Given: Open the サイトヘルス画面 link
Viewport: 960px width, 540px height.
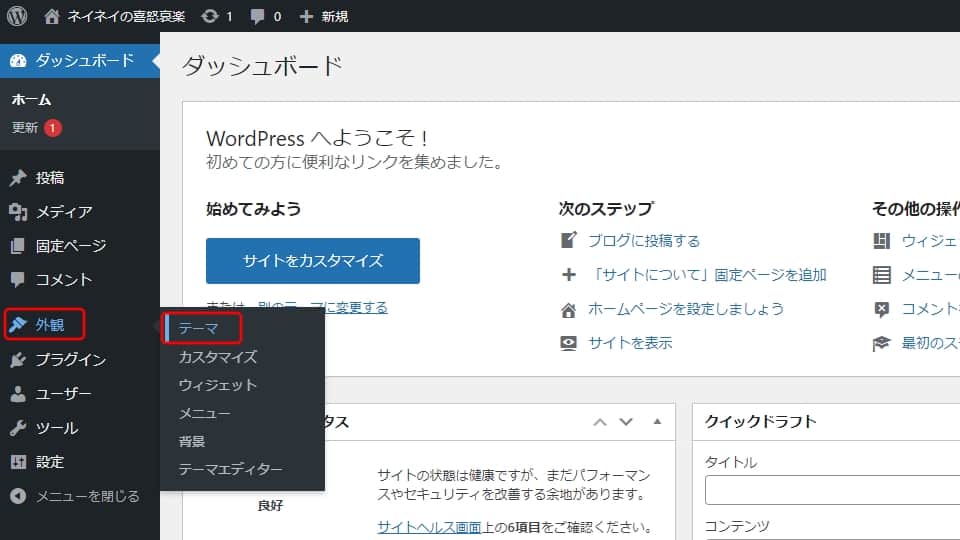Looking at the screenshot, I should coord(429,527).
